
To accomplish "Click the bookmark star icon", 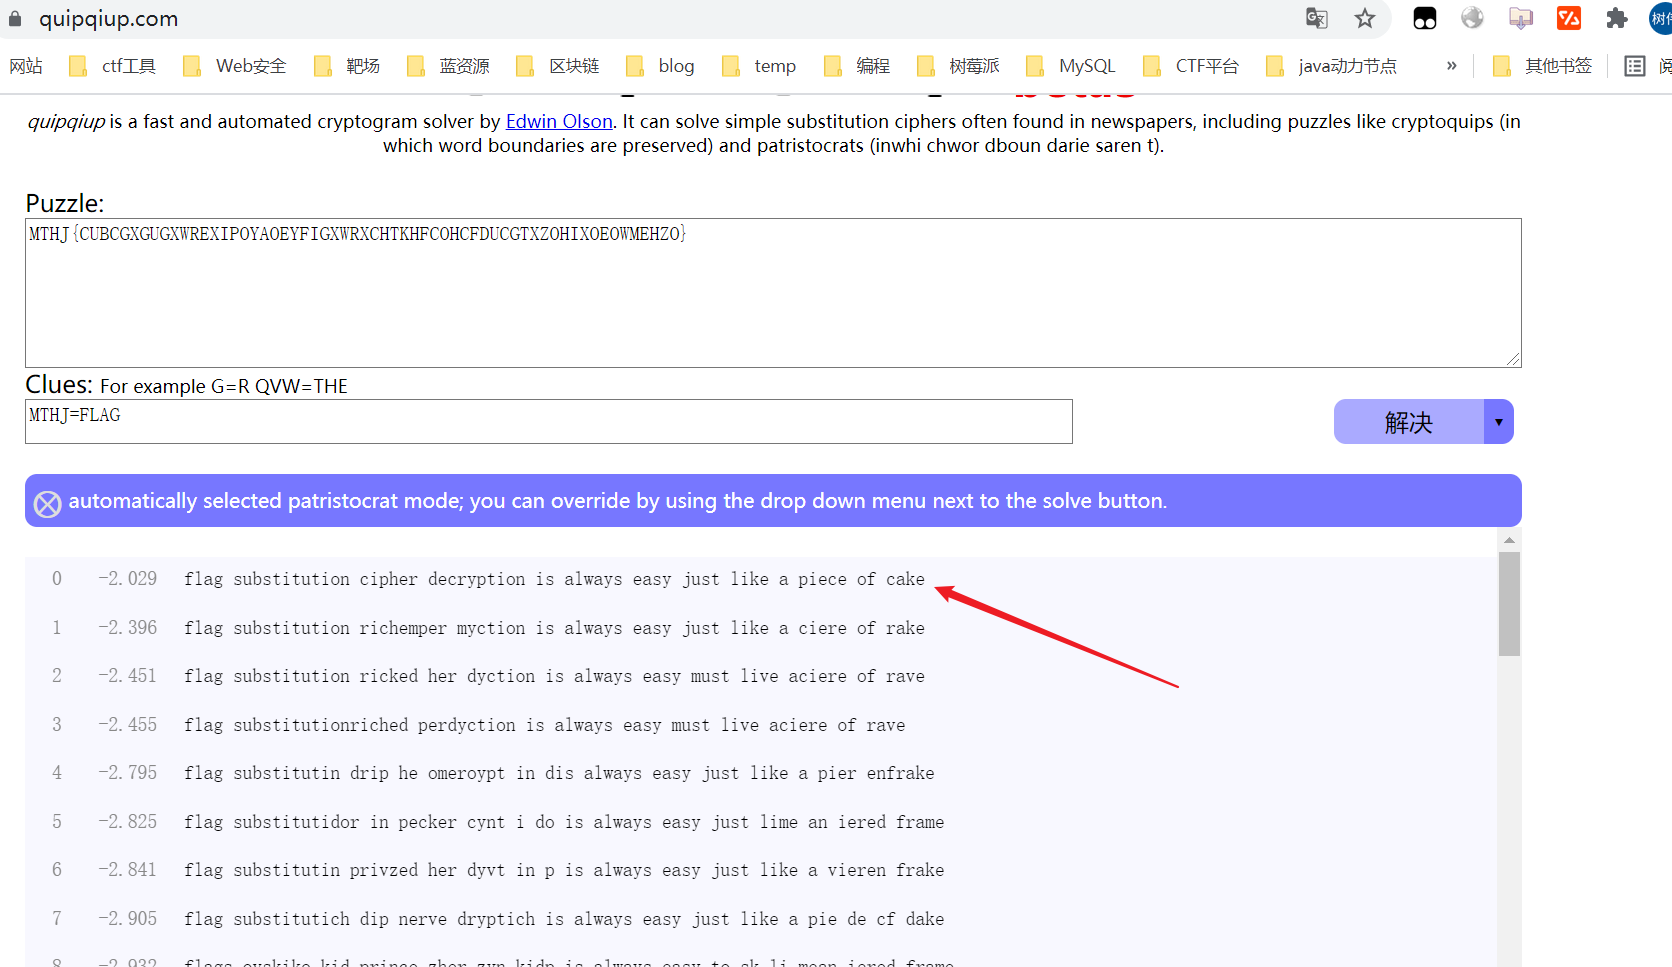I will coord(1365,18).
